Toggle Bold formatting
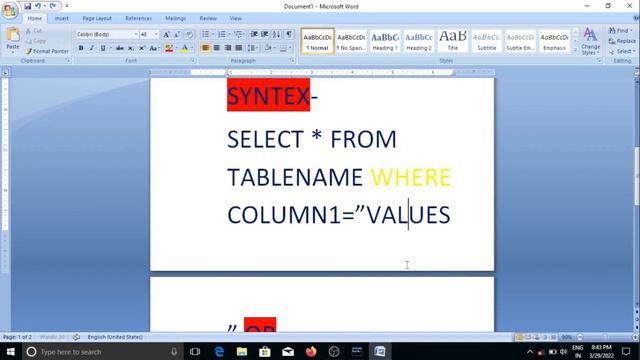Screen dimensions: 640x360 [x=81, y=48]
